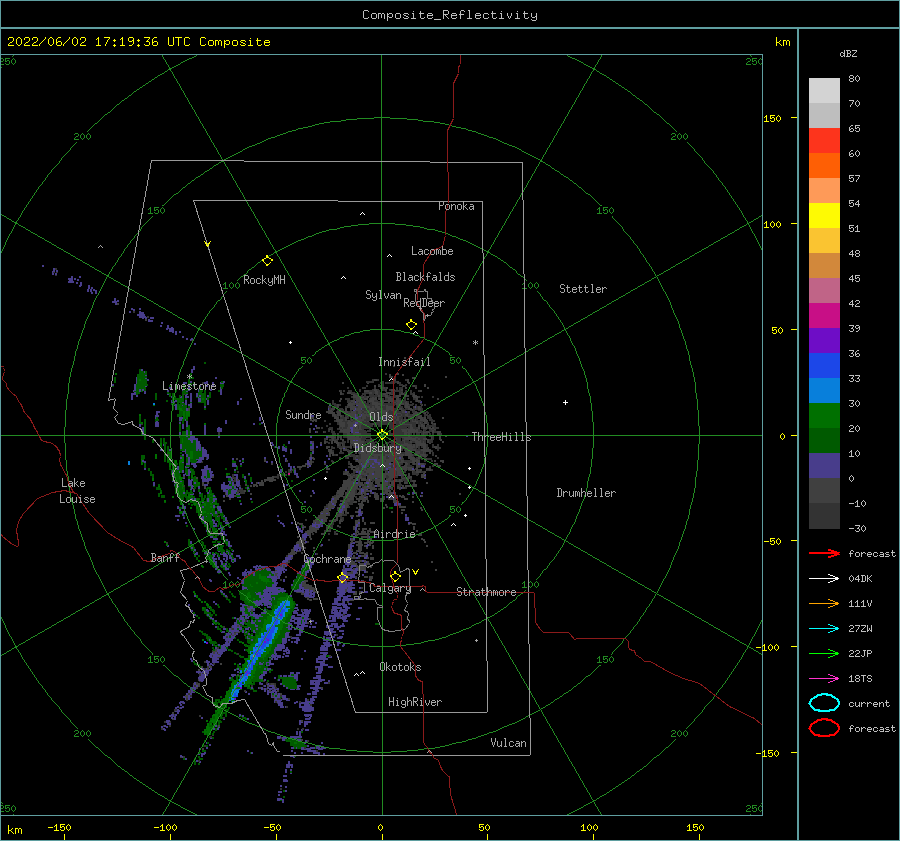Screen dimensions: 900x841
Task: Click the yellow diamond marker below RedDeer
Action: [412, 325]
